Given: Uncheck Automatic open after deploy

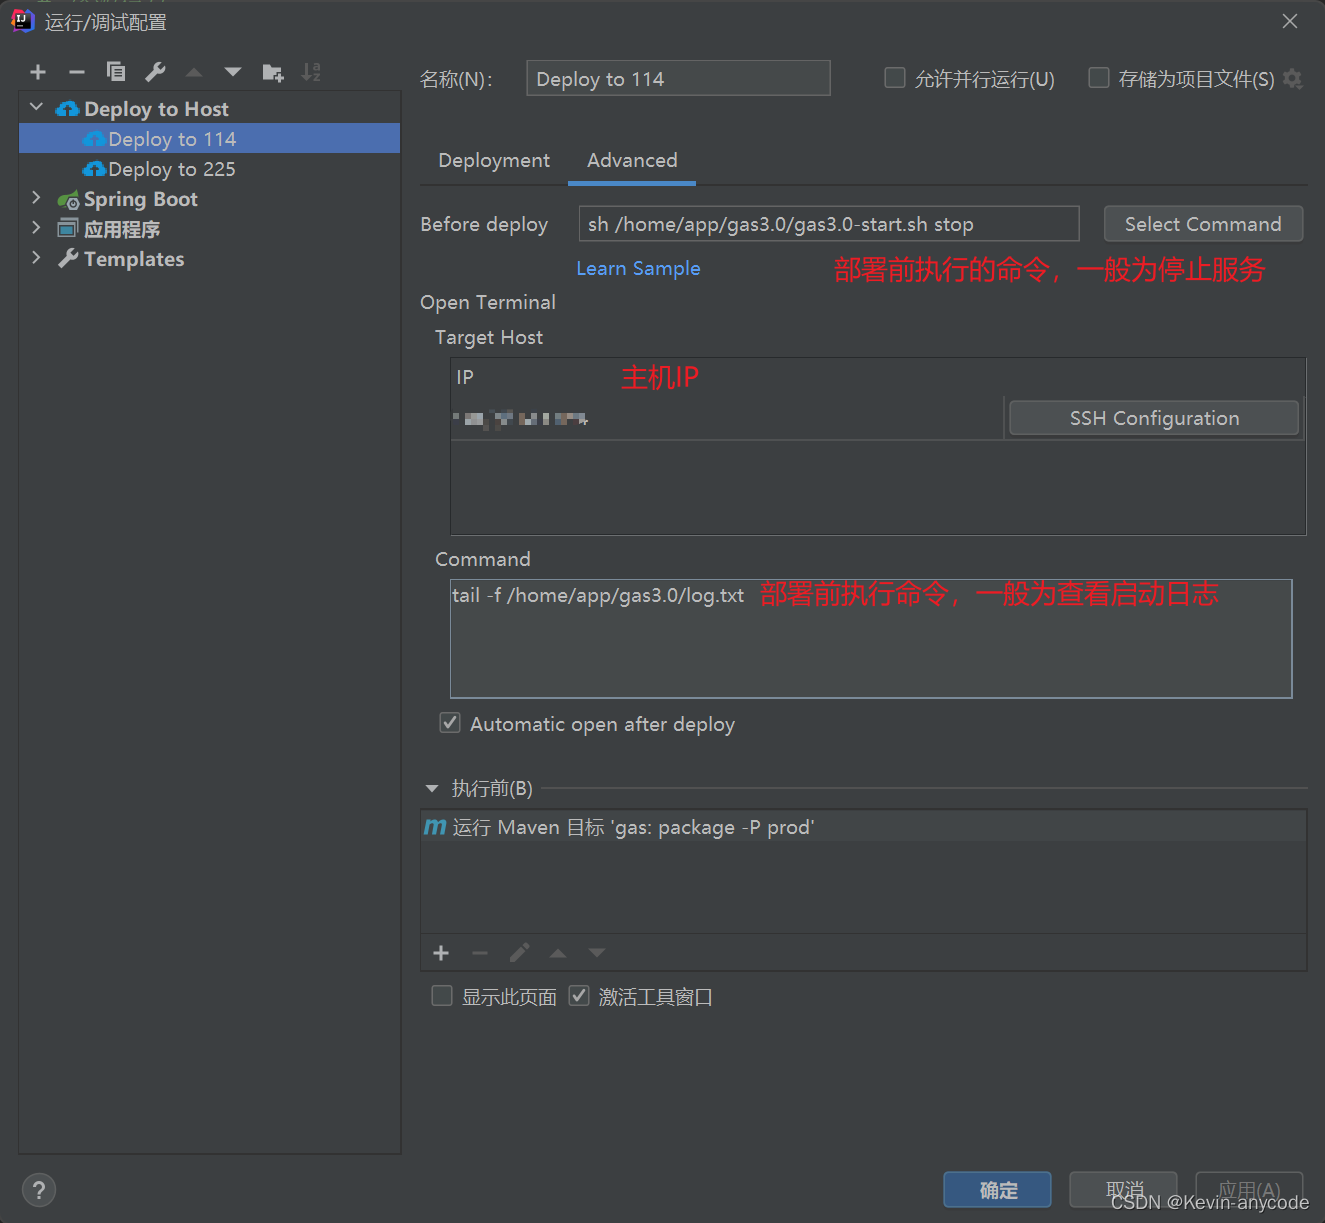Looking at the screenshot, I should (x=450, y=723).
